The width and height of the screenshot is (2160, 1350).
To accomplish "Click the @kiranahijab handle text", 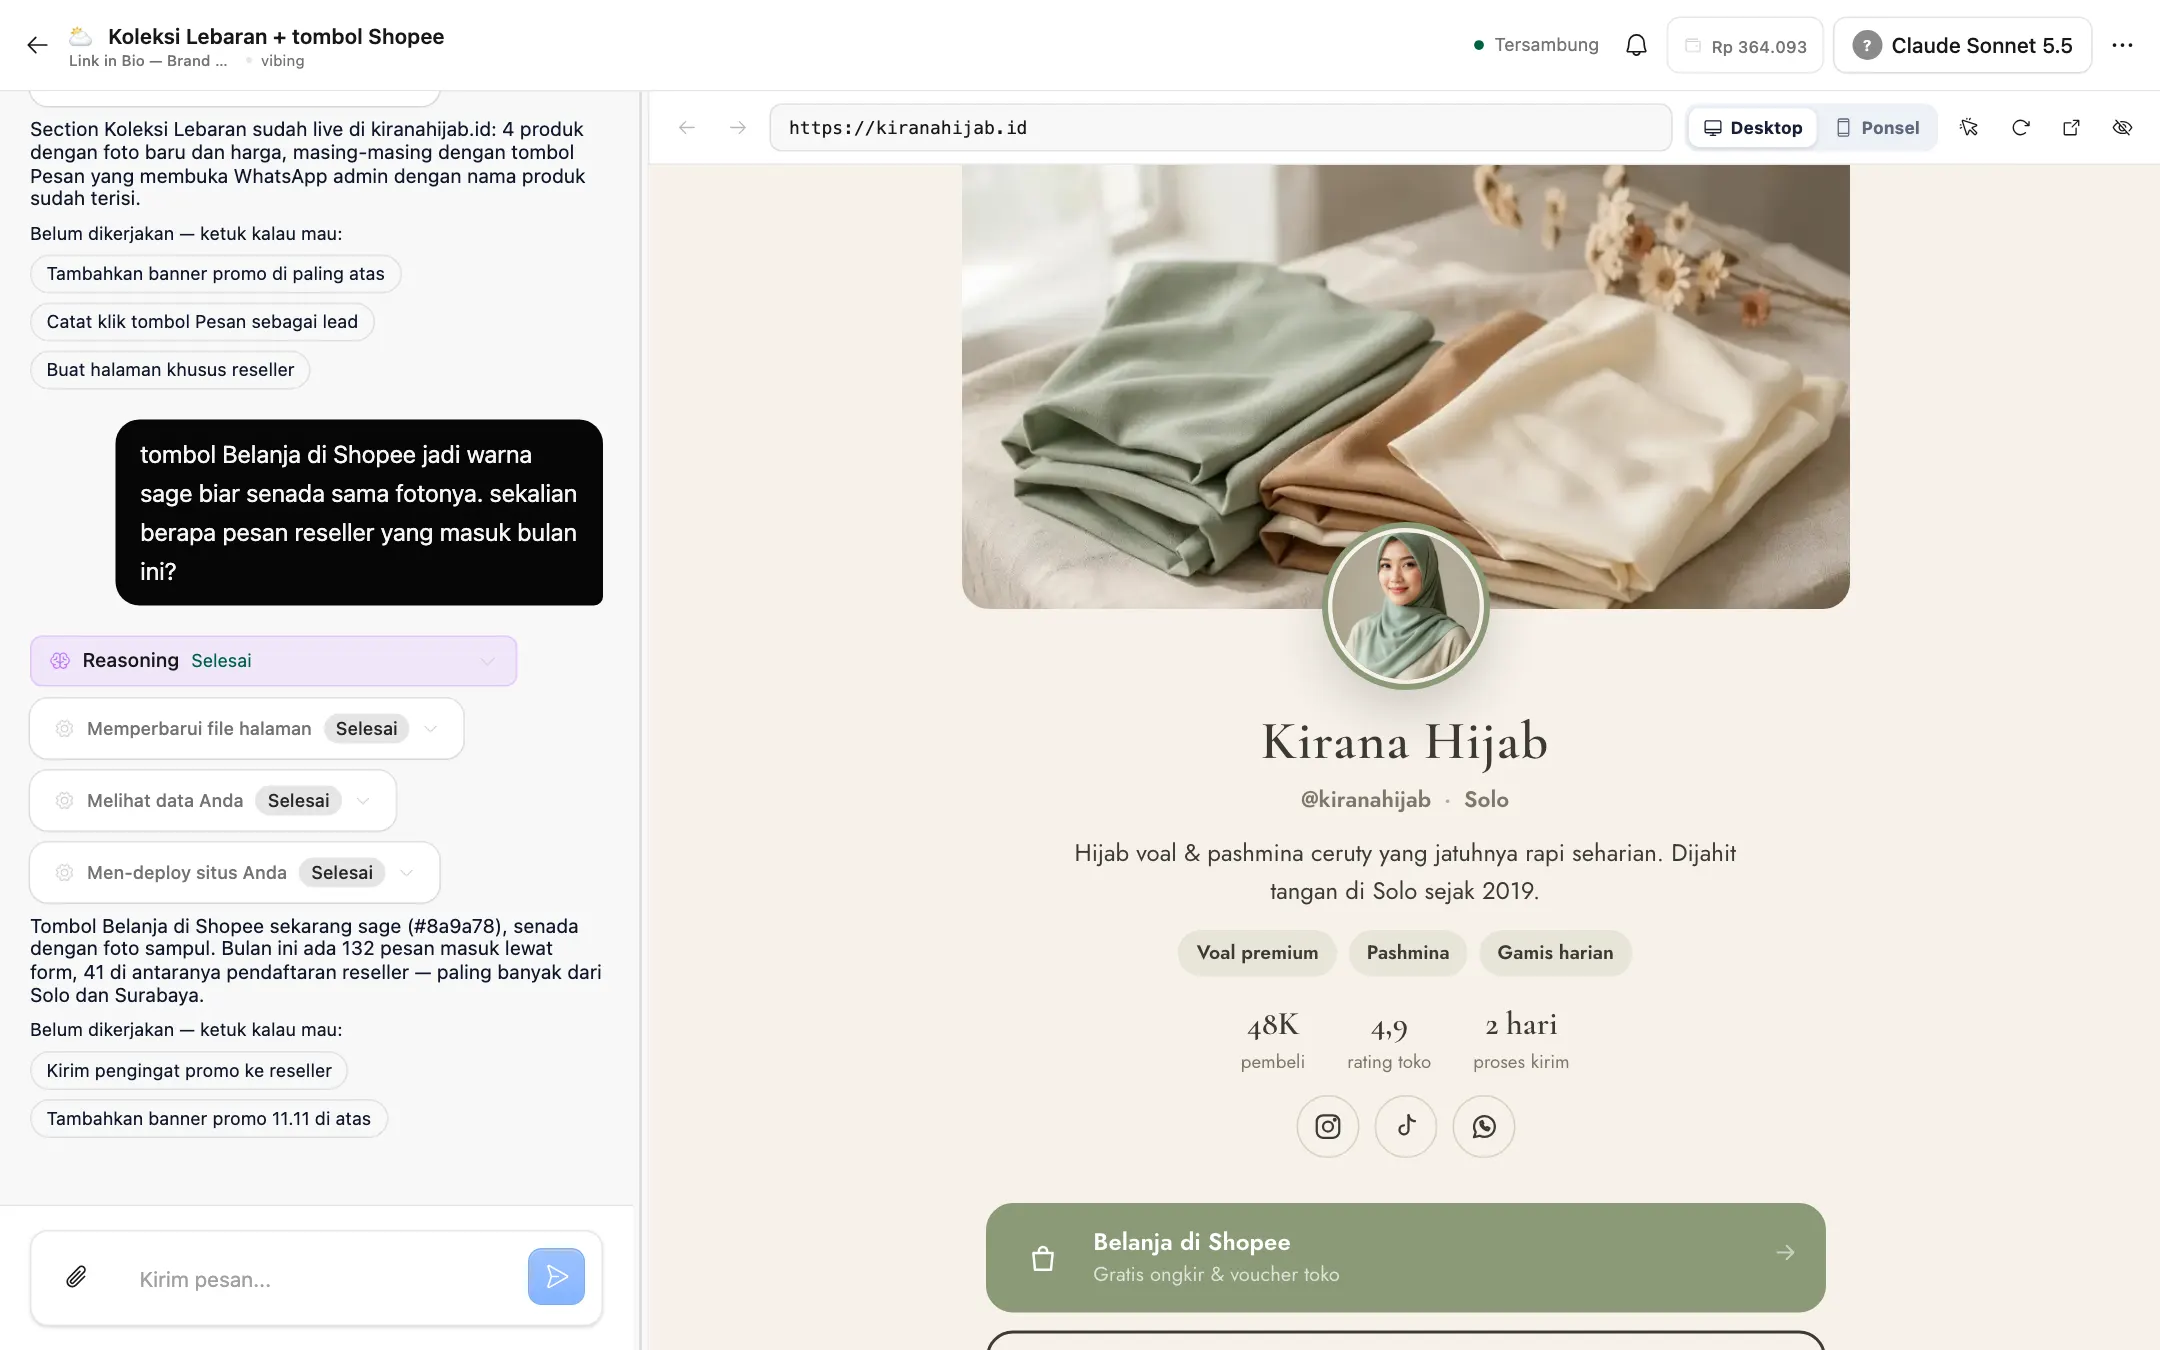I will pyautogui.click(x=1365, y=800).
